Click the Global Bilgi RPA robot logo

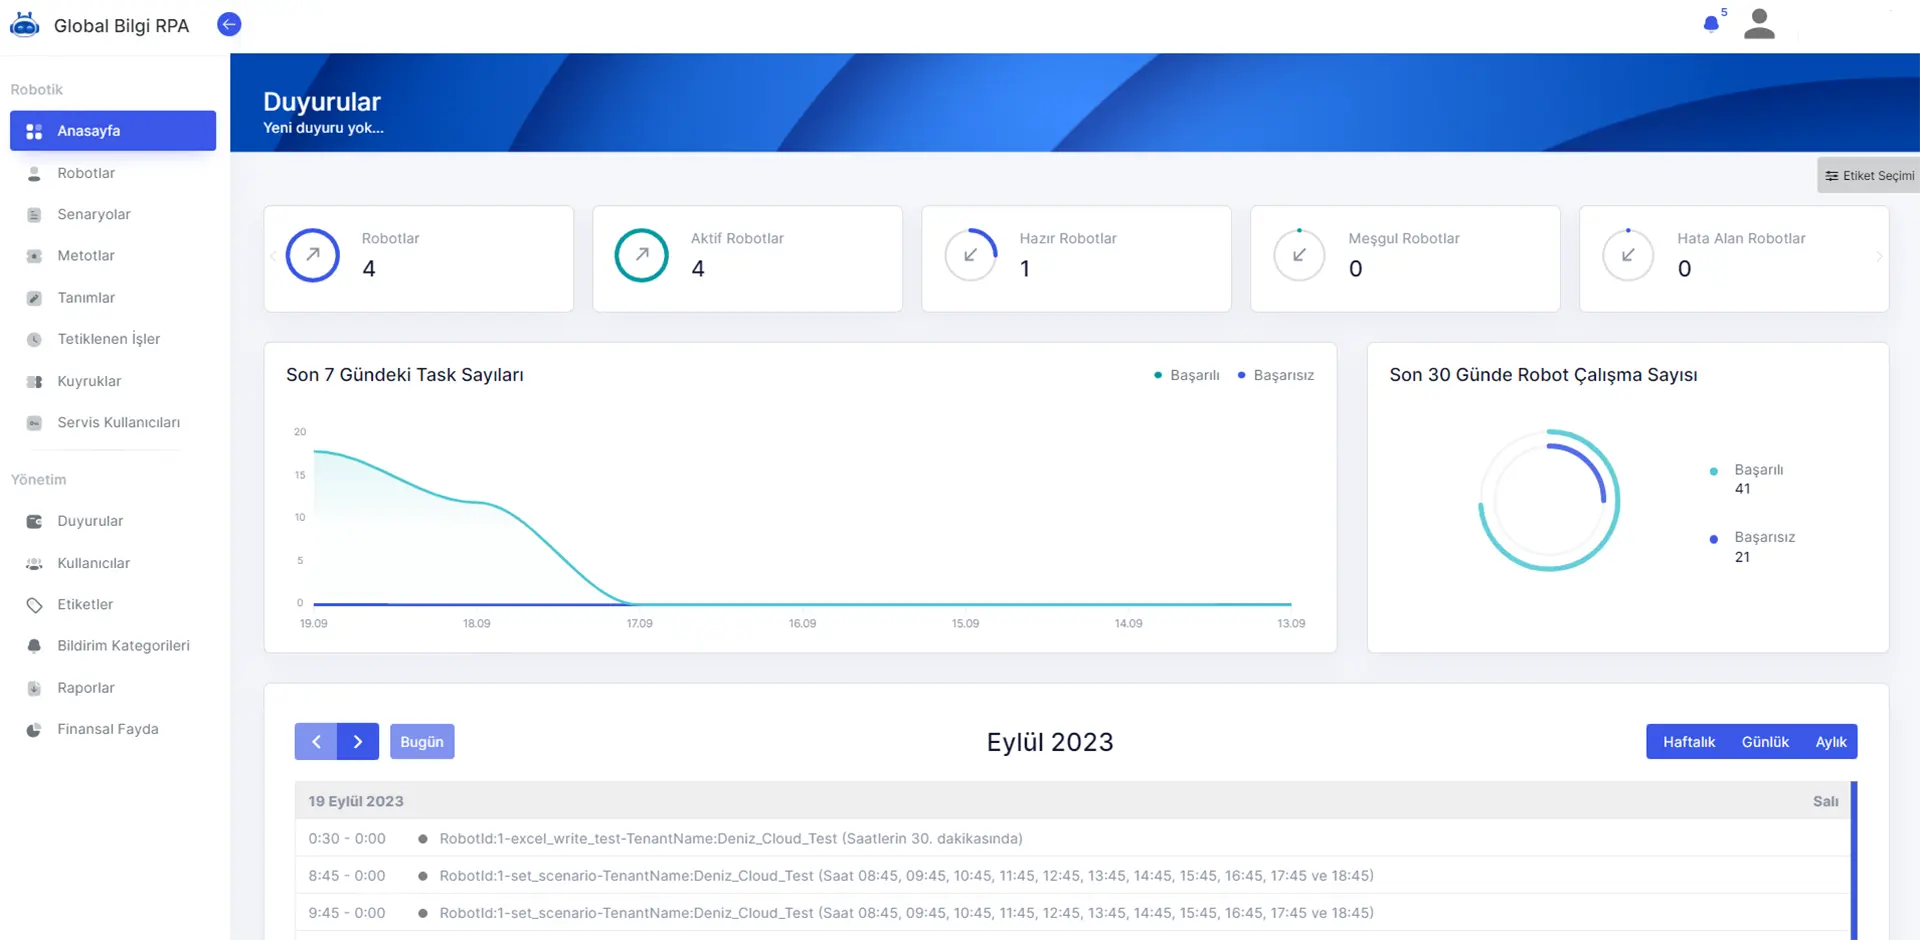point(25,25)
